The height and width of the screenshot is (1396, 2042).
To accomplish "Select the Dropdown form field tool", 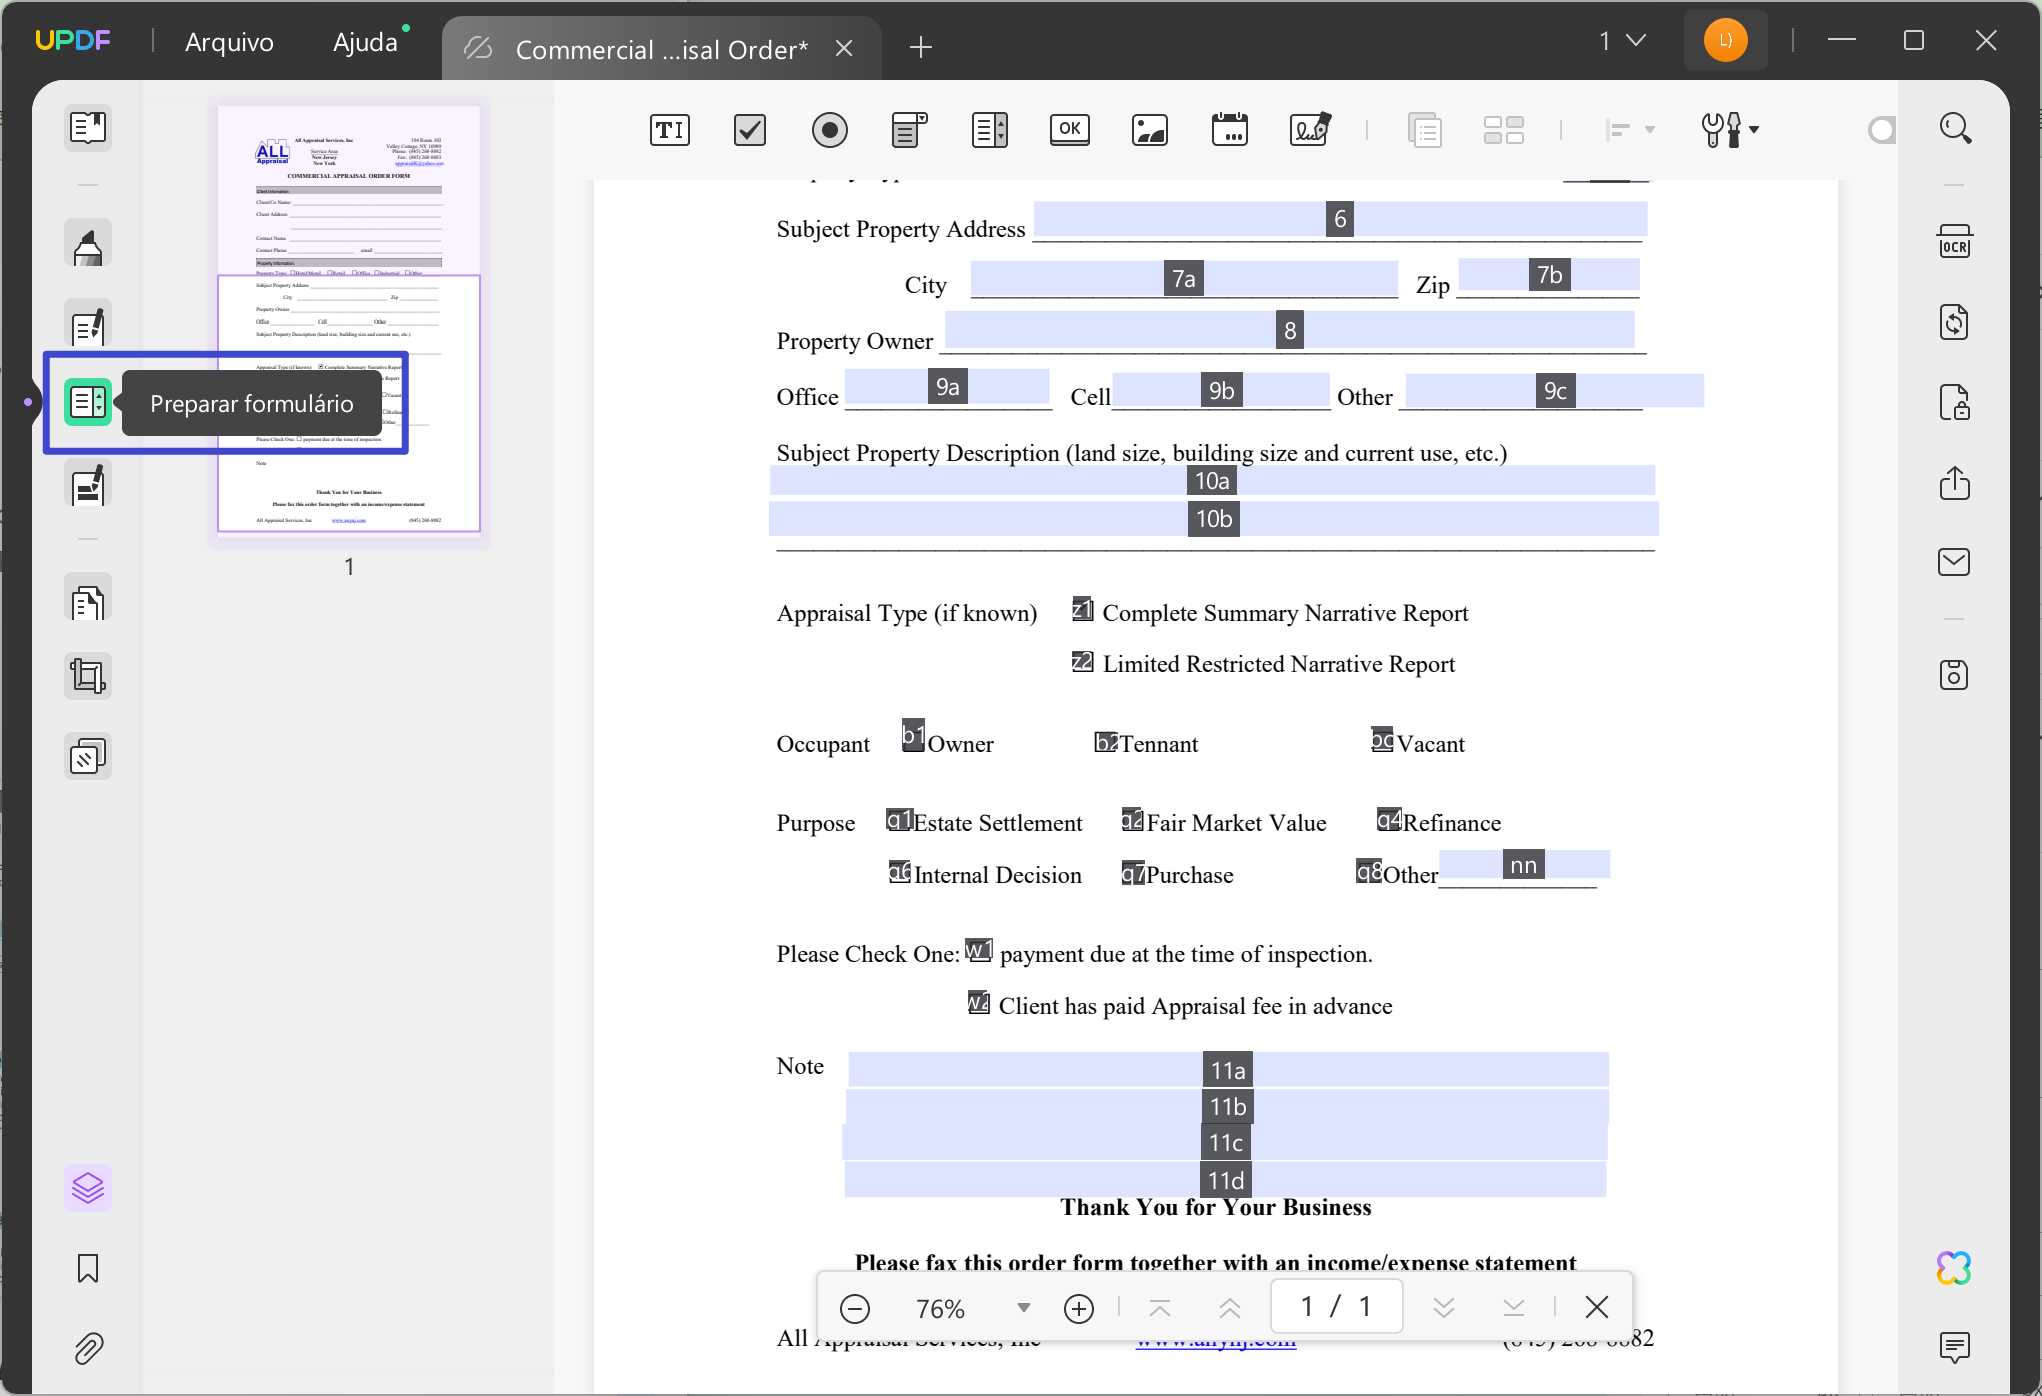I will pos(909,130).
